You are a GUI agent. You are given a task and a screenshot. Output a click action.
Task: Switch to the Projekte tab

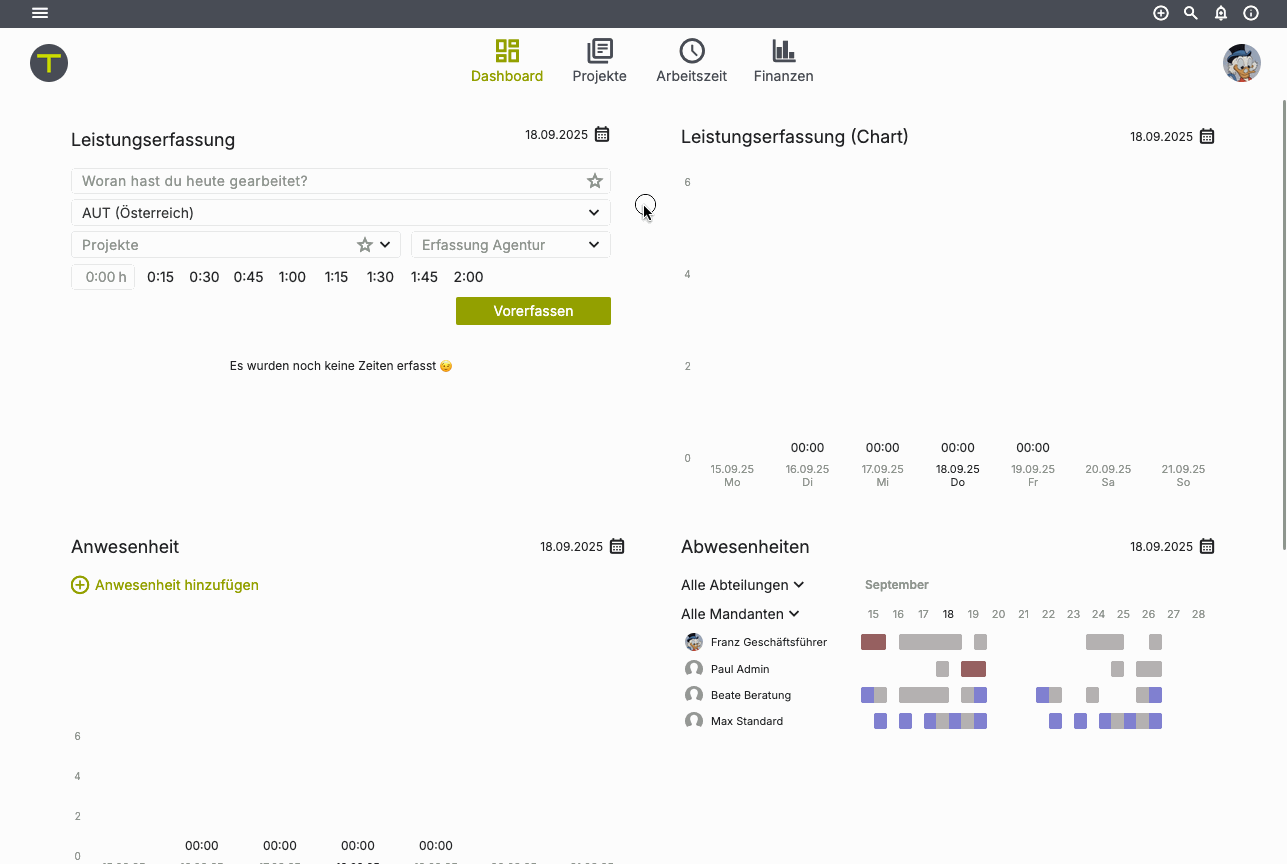click(x=599, y=61)
